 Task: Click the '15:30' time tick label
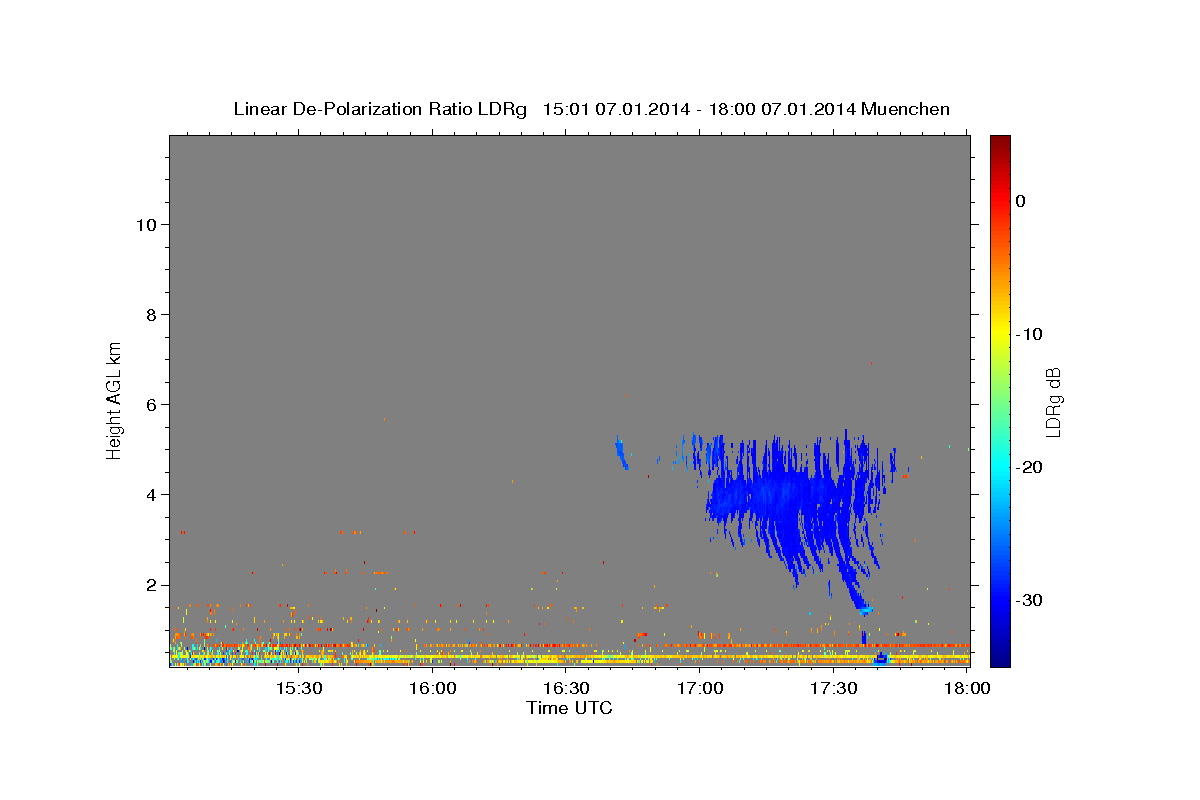click(298, 689)
